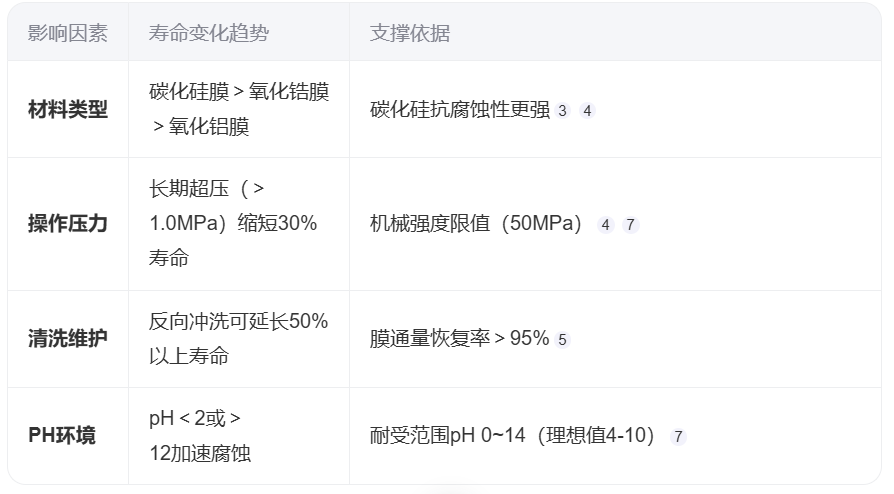Image resolution: width=894 pixels, height=494 pixels.
Task: Select the PH环境 row label
Action: [62, 436]
